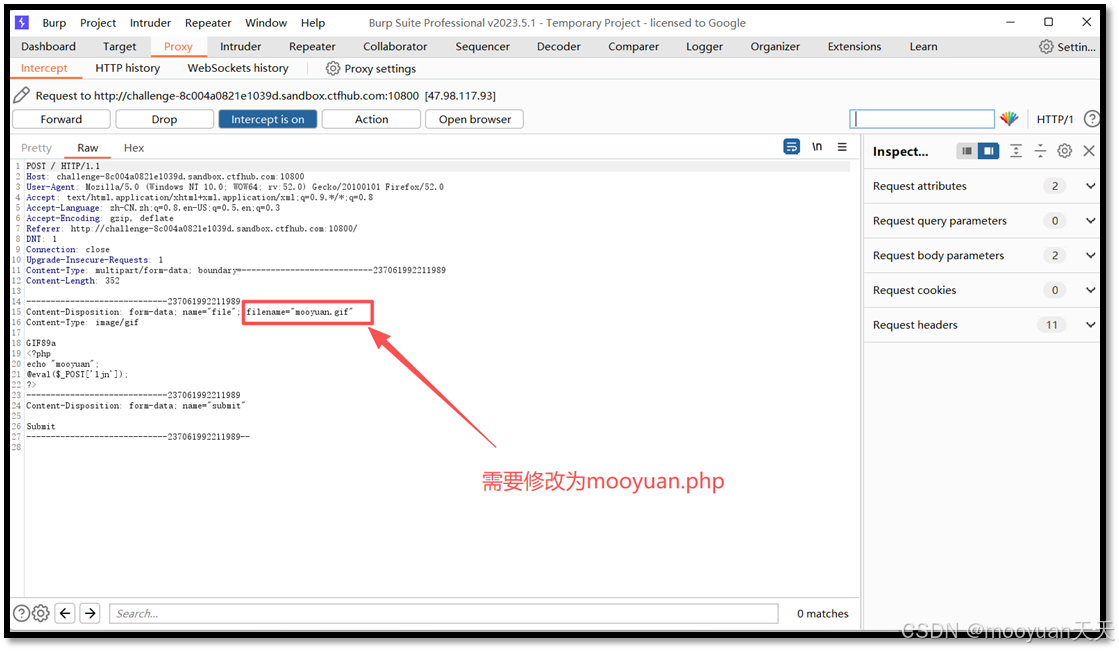1119x651 pixels.
Task: Open the Burp menu
Action: click(x=54, y=23)
